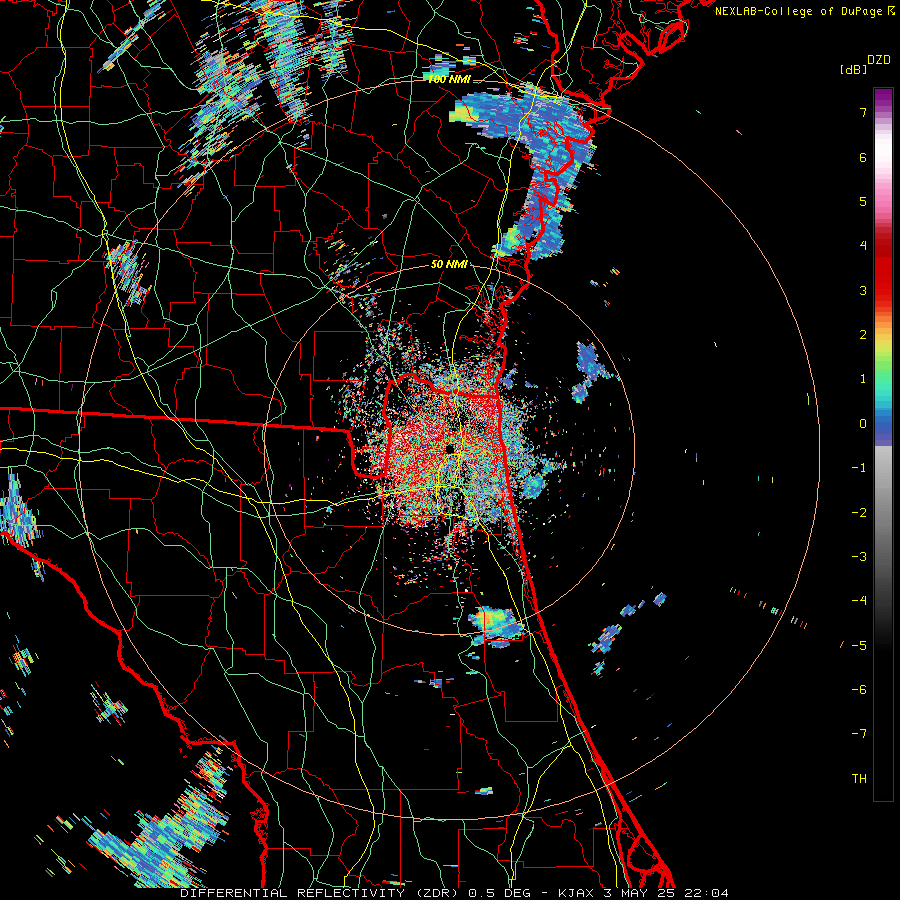
Task: Click the -3 value on the scale
Action: pos(859,557)
